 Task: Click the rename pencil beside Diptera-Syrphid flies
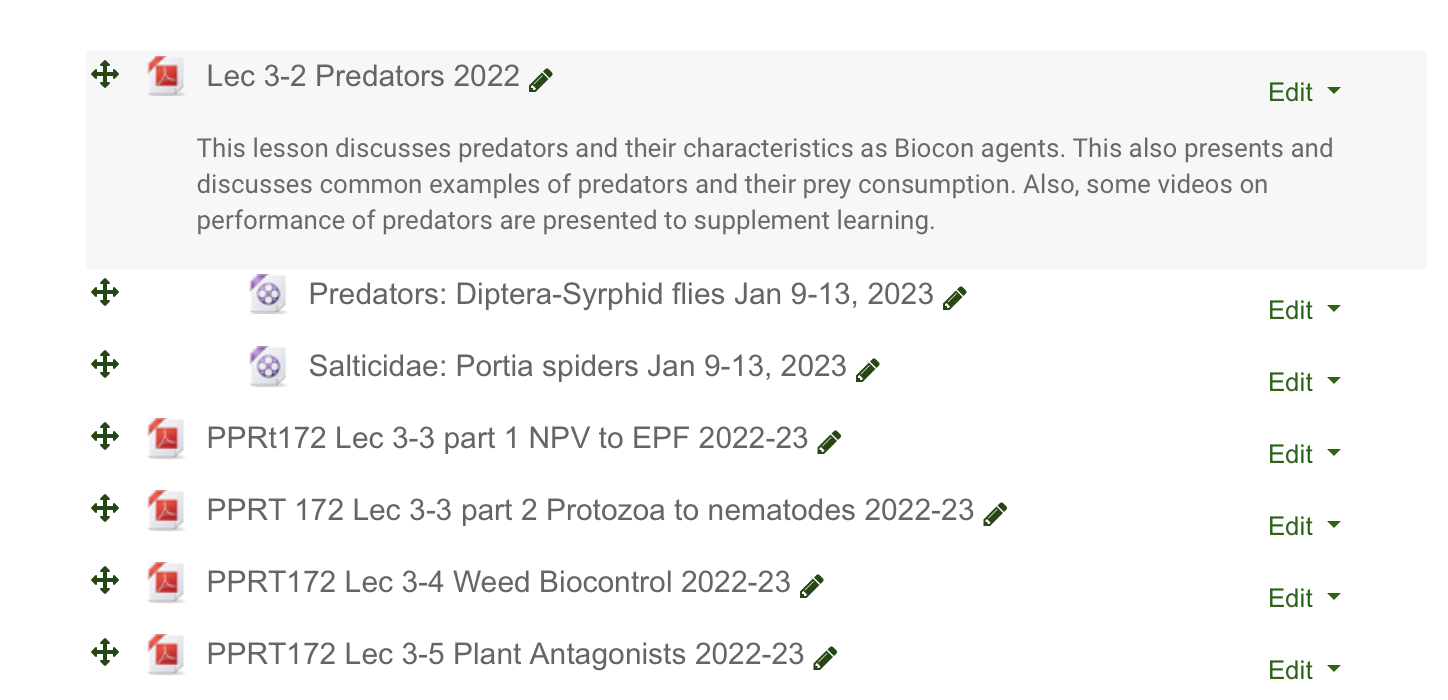[x=955, y=298]
